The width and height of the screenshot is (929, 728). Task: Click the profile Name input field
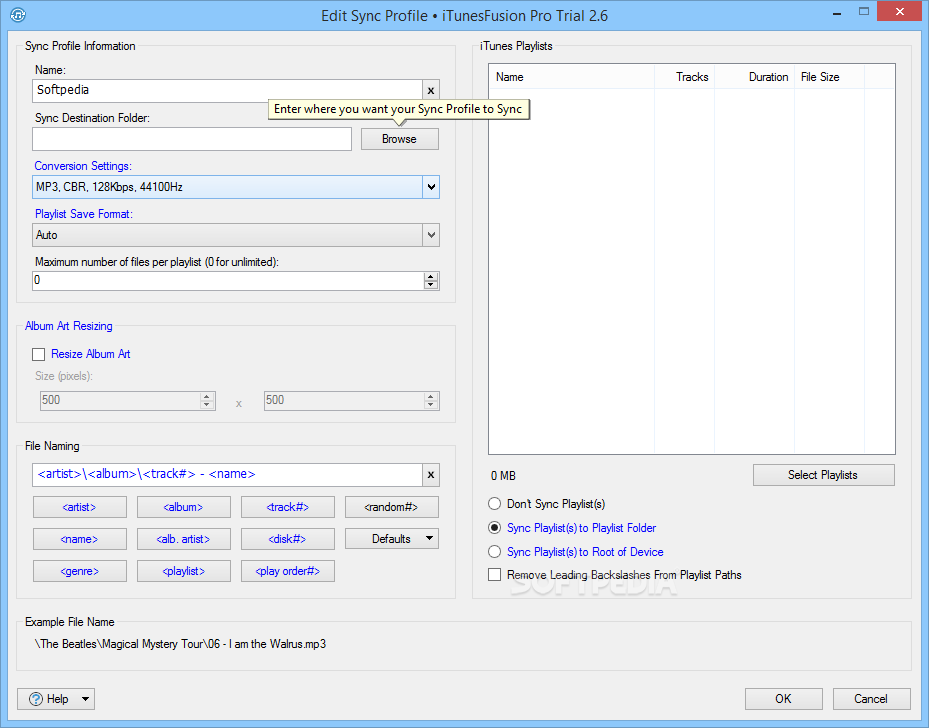pyautogui.click(x=228, y=91)
